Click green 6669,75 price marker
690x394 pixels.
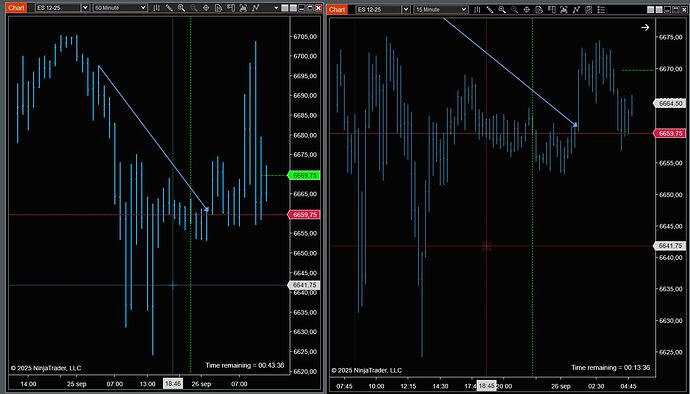pyautogui.click(x=304, y=175)
